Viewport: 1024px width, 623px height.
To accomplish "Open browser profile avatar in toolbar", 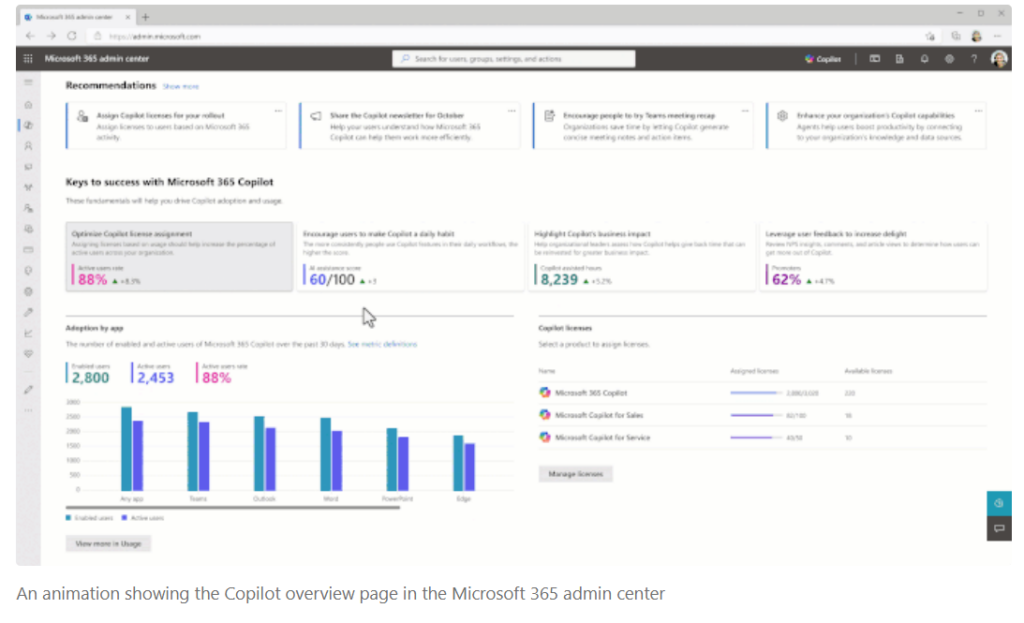I will tap(976, 37).
